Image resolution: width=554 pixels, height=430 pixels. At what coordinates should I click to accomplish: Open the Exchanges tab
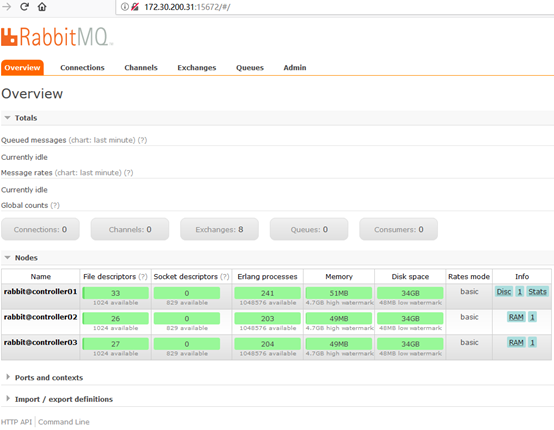tap(197, 67)
